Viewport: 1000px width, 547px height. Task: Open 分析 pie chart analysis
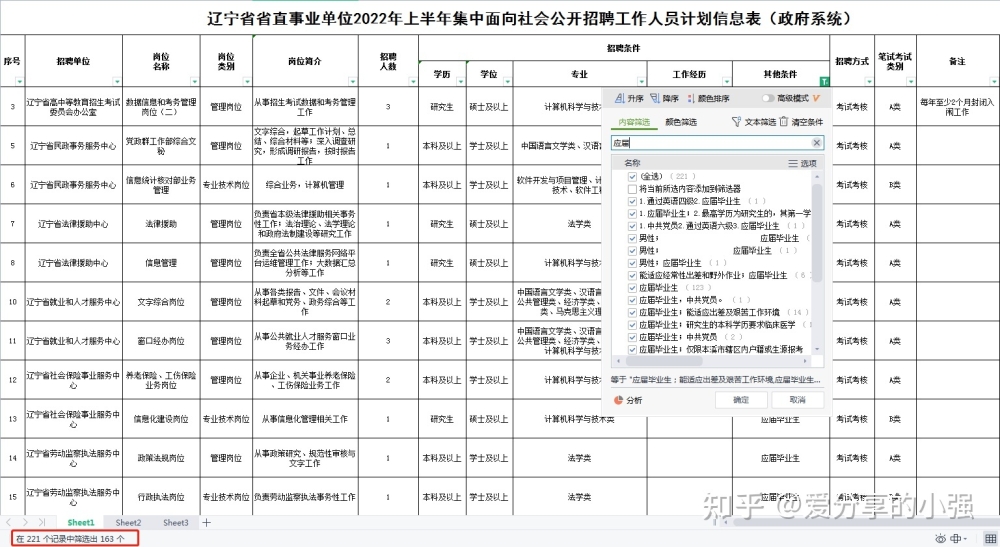pyautogui.click(x=628, y=400)
